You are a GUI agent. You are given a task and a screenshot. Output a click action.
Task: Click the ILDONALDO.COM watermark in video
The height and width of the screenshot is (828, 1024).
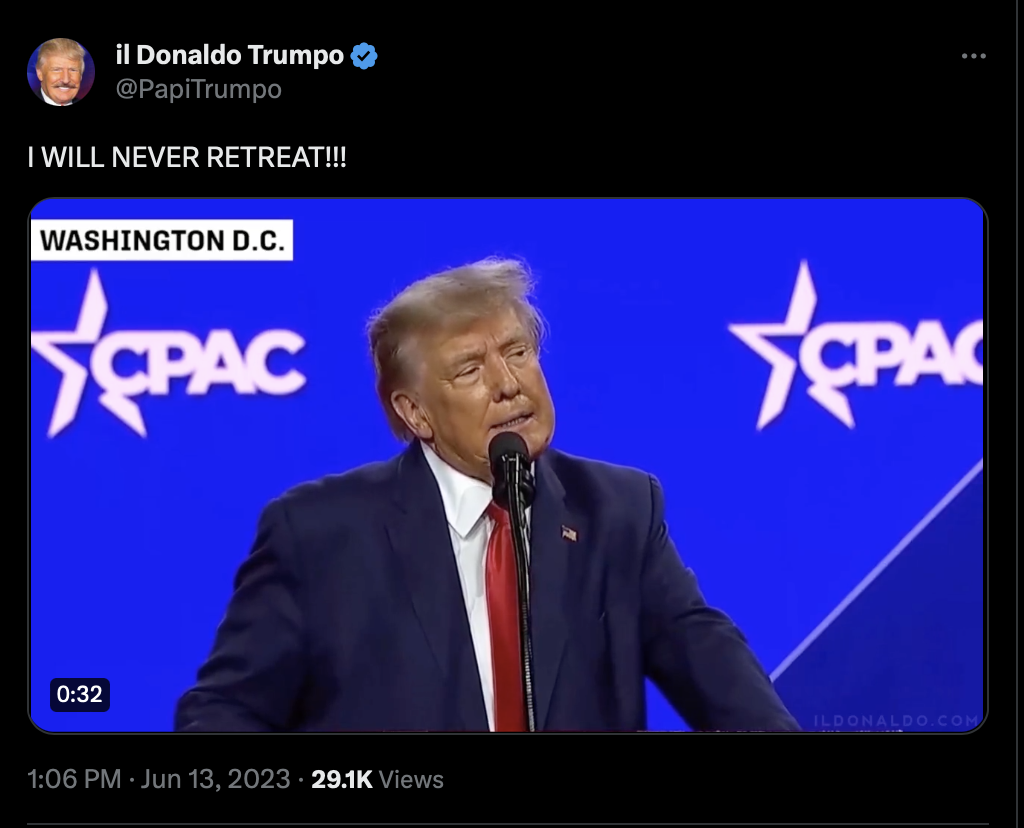pyautogui.click(x=897, y=721)
